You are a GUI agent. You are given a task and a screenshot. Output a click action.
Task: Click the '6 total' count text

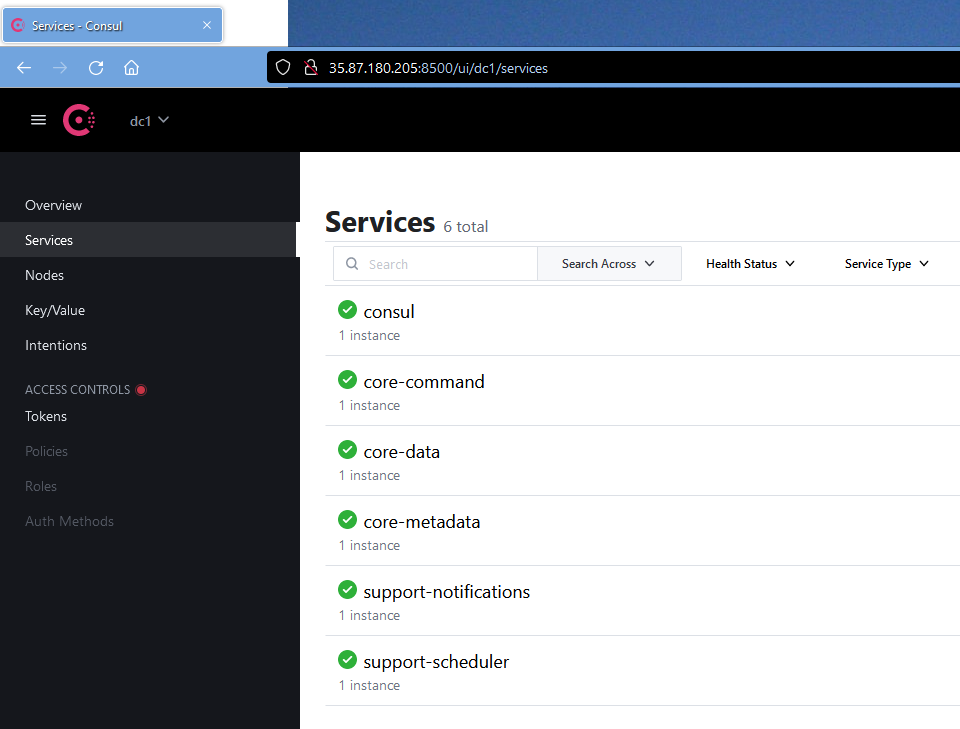pos(466,226)
